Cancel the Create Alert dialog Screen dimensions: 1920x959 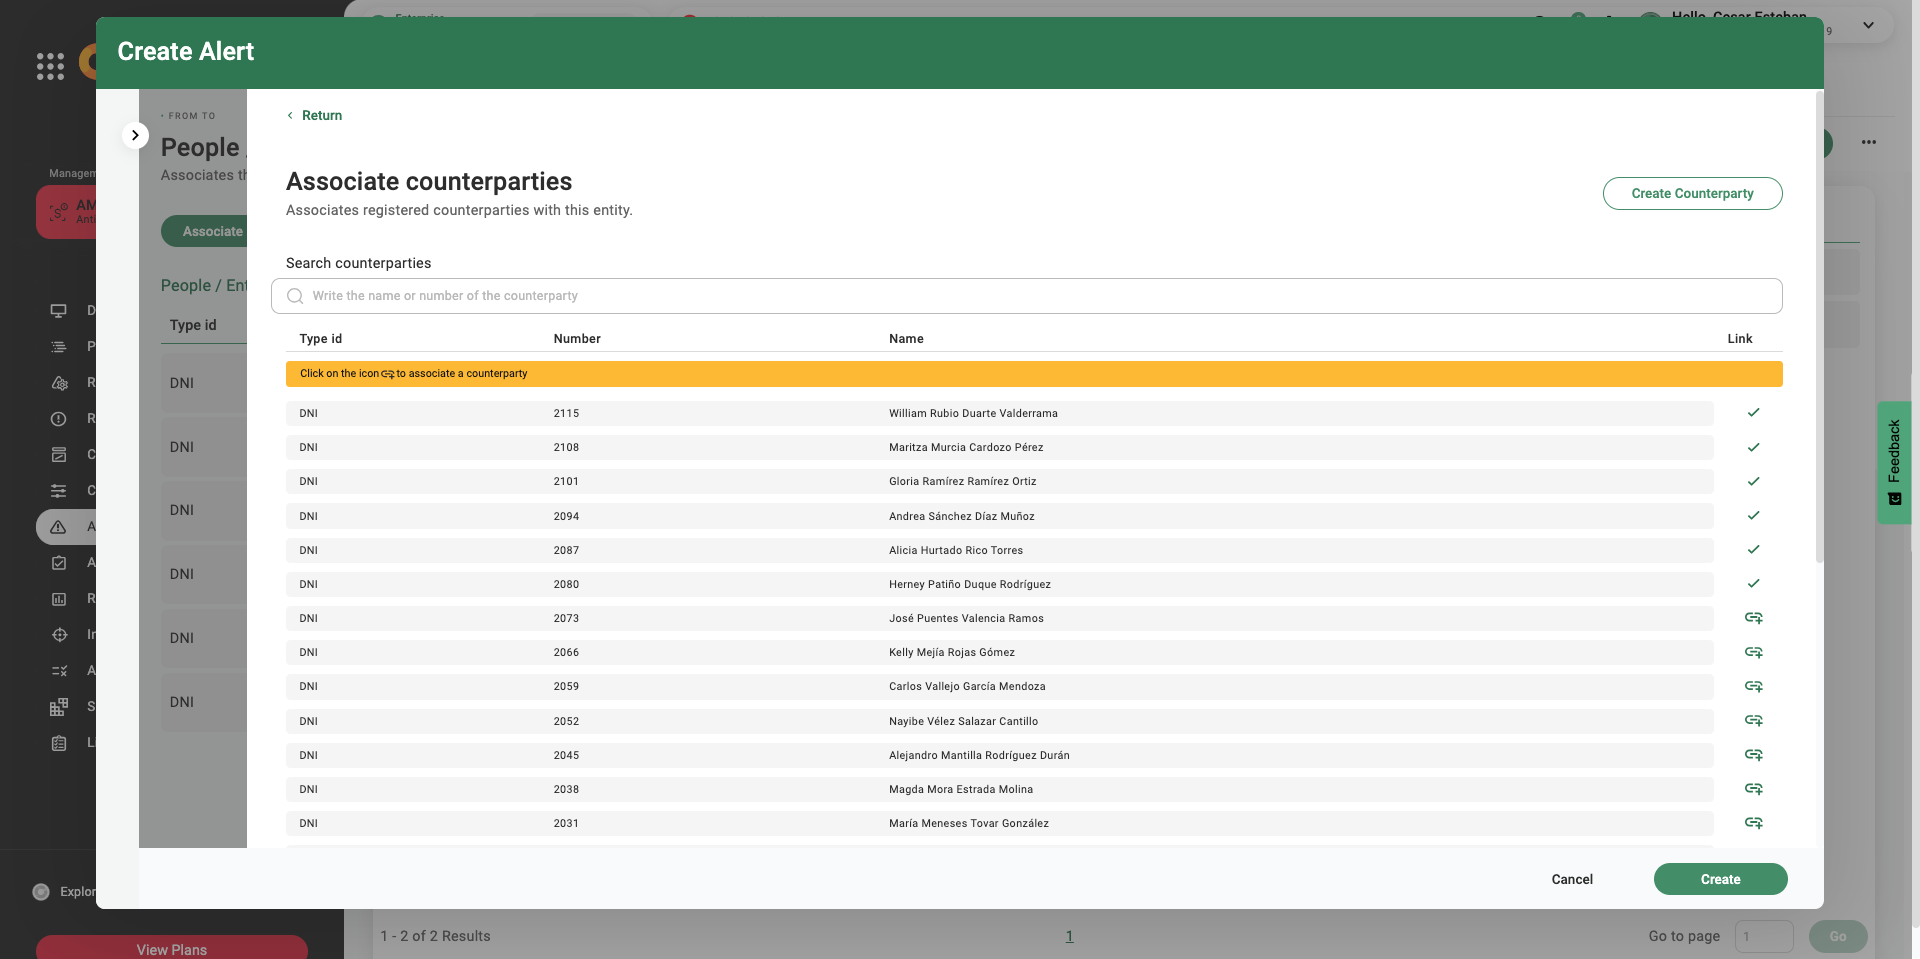click(1572, 879)
